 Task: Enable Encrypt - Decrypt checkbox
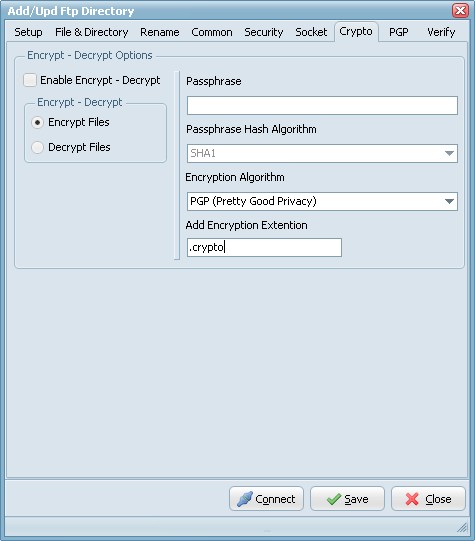(30, 80)
